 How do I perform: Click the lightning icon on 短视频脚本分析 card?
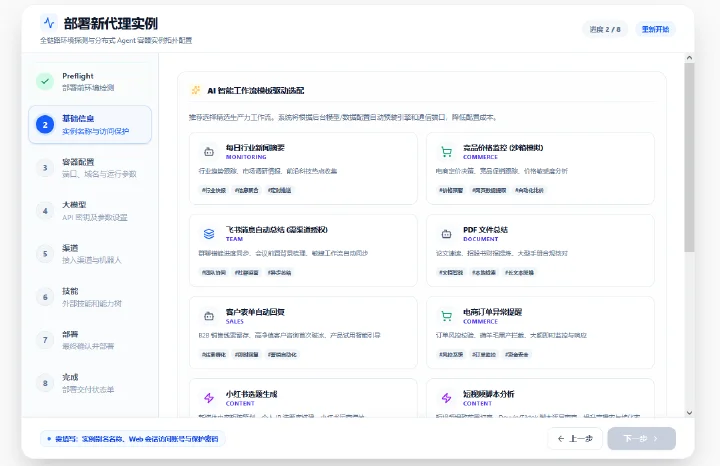[446, 398]
